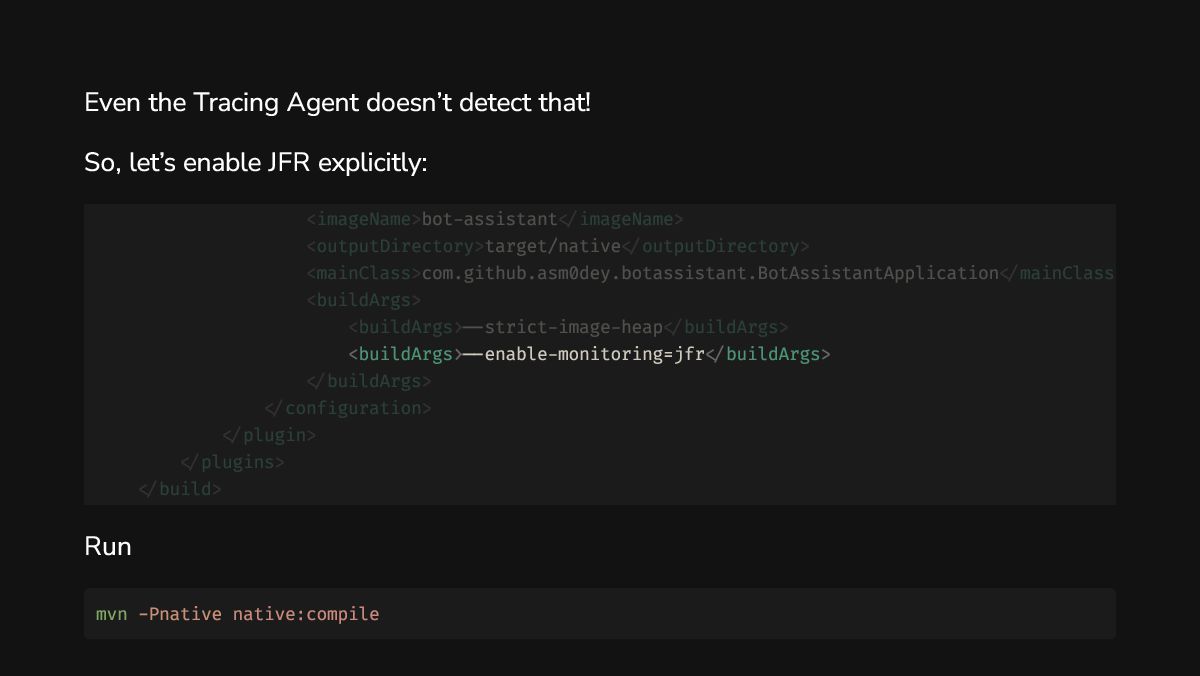1200x676 pixels.
Task: Click the opening '<mainClass>' tag
Action: pos(364,273)
